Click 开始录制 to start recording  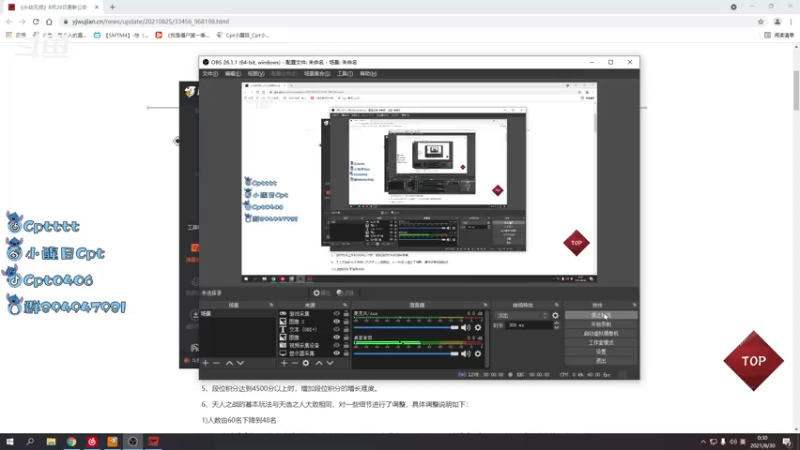click(601, 324)
